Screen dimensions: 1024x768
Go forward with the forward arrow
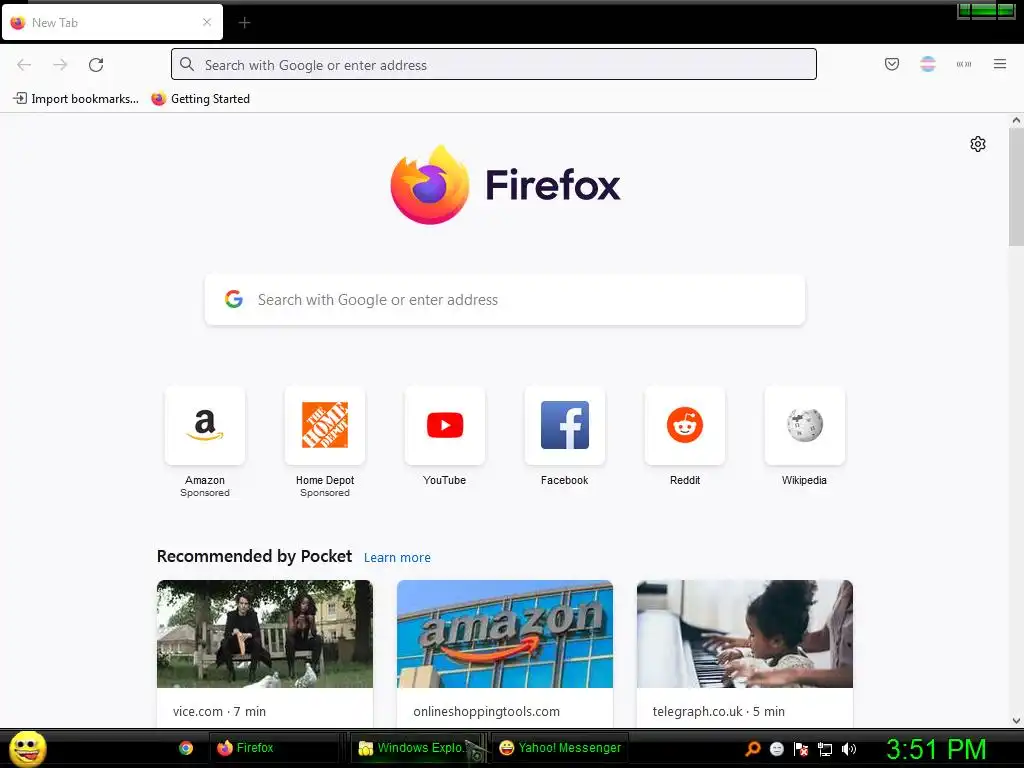coord(60,65)
